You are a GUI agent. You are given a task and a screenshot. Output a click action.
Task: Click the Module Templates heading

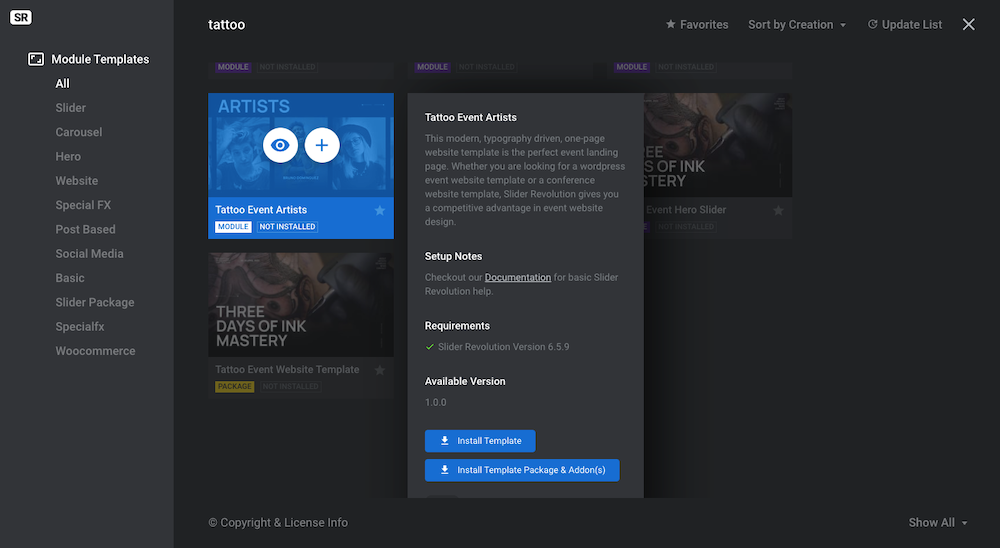(x=99, y=59)
